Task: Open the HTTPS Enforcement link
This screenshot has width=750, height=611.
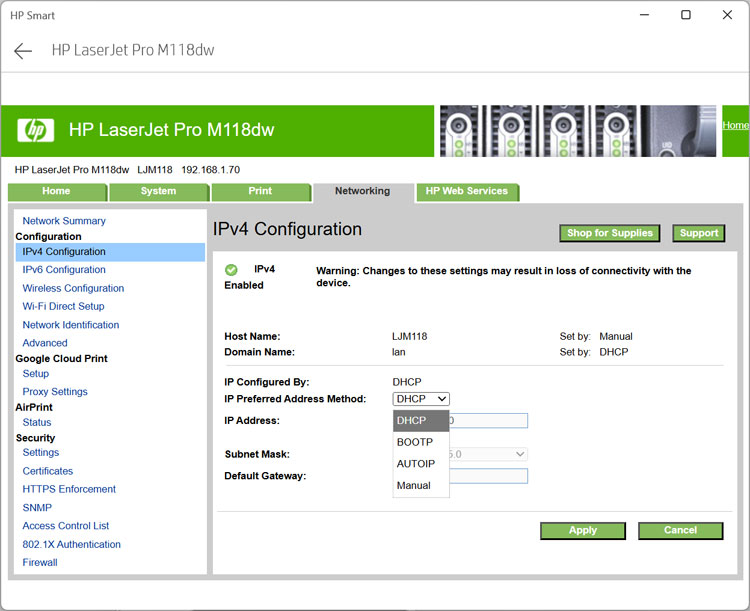Action: [69, 489]
